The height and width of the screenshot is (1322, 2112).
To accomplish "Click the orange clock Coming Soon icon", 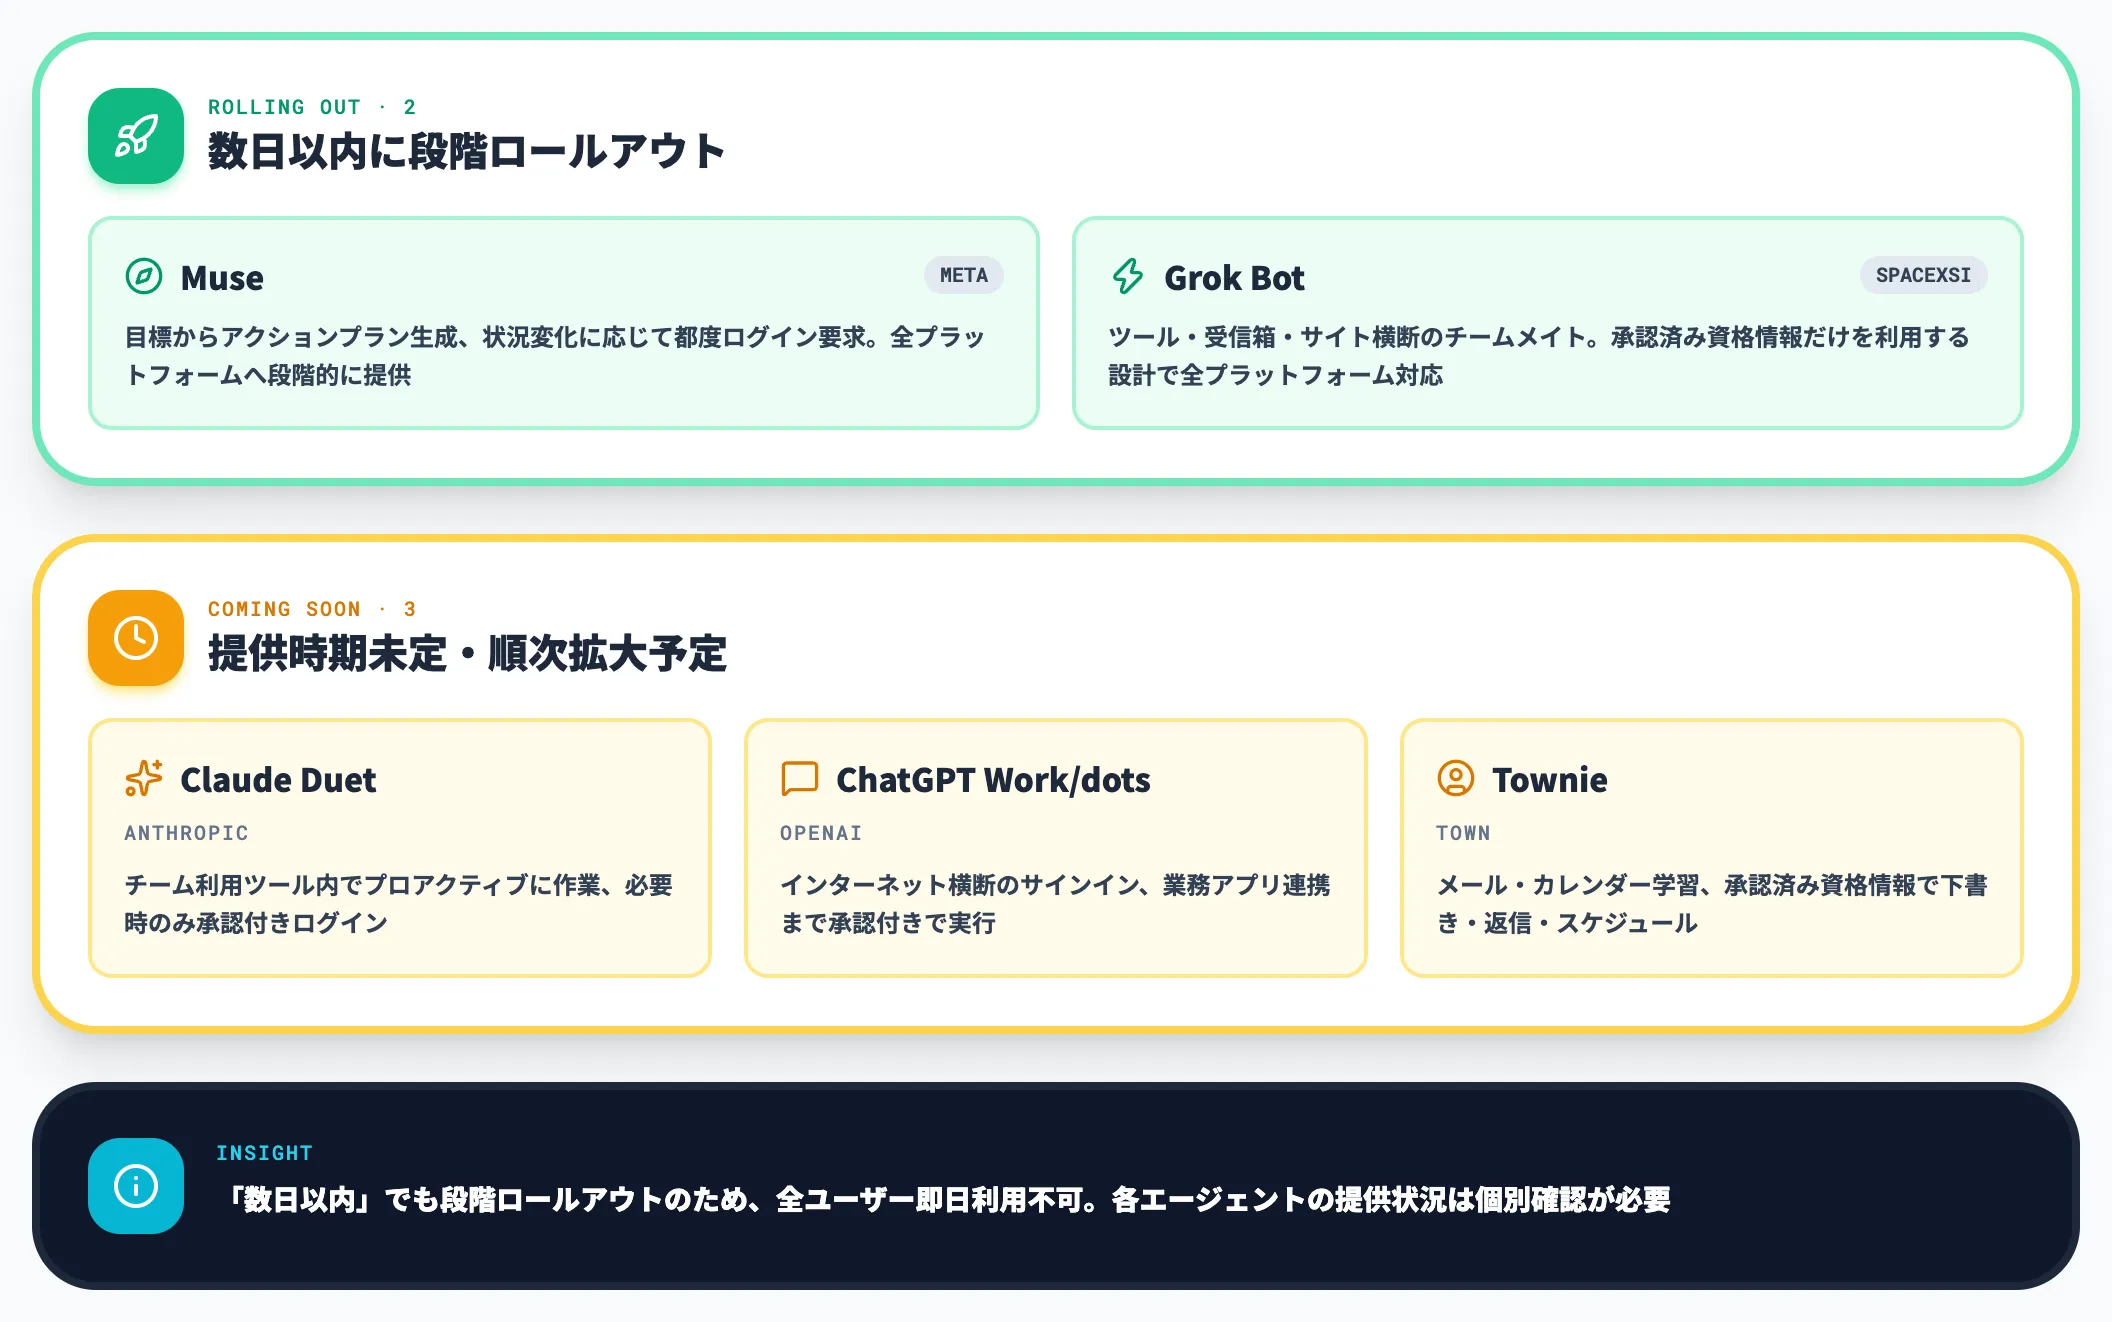I will [136, 638].
